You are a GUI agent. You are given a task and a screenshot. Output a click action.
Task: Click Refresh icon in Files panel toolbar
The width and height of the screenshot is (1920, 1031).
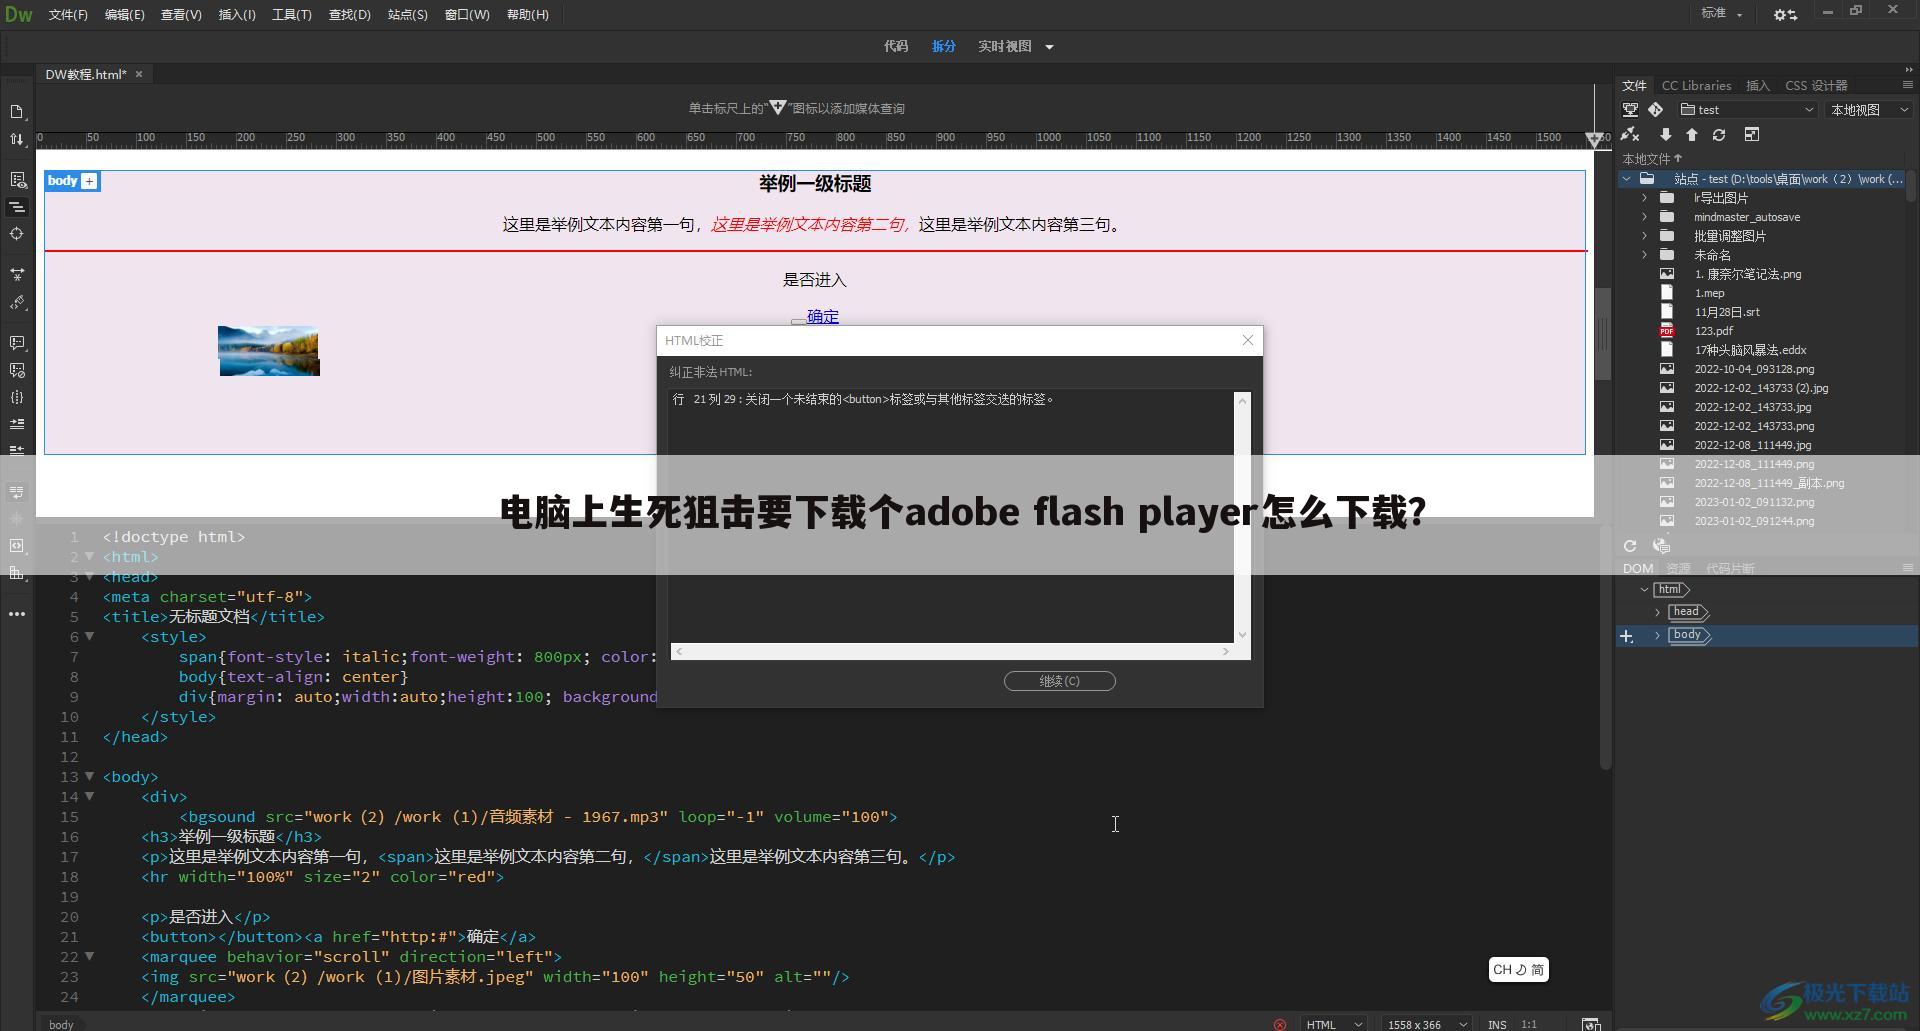(1719, 135)
